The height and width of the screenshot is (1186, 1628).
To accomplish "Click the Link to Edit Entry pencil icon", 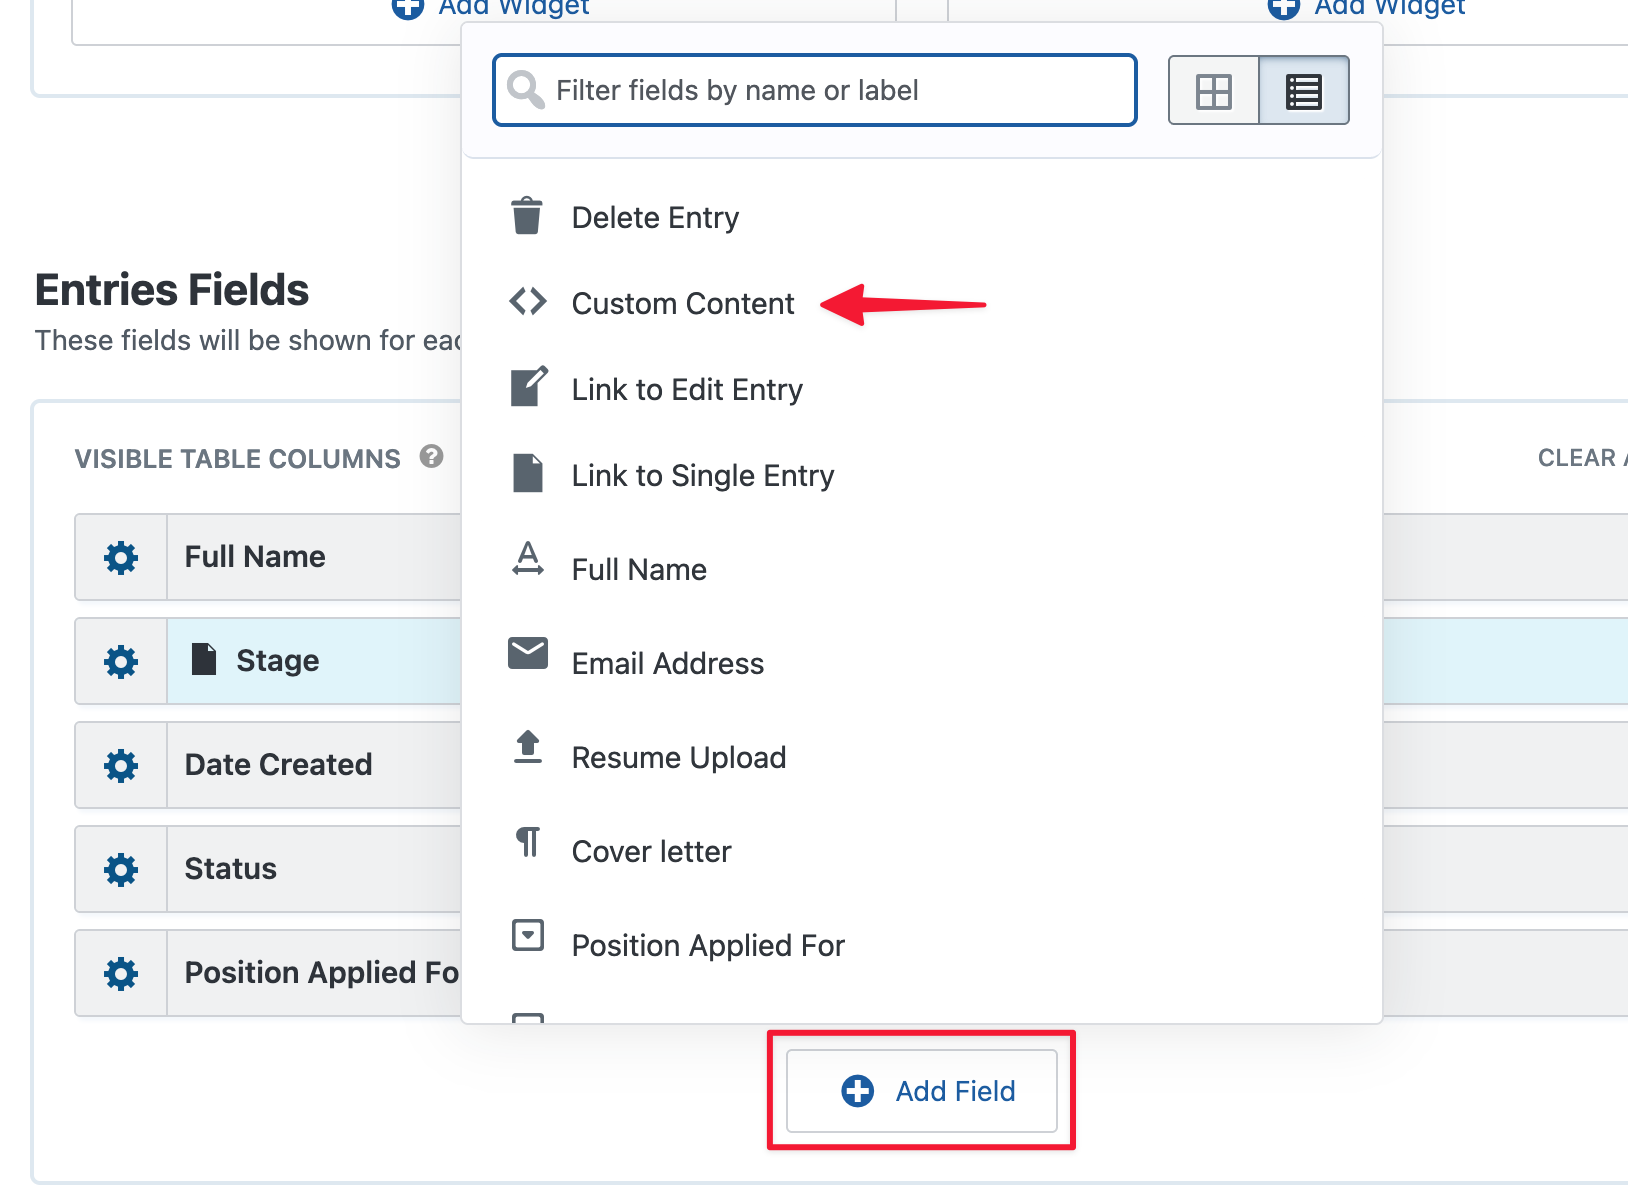I will (527, 386).
